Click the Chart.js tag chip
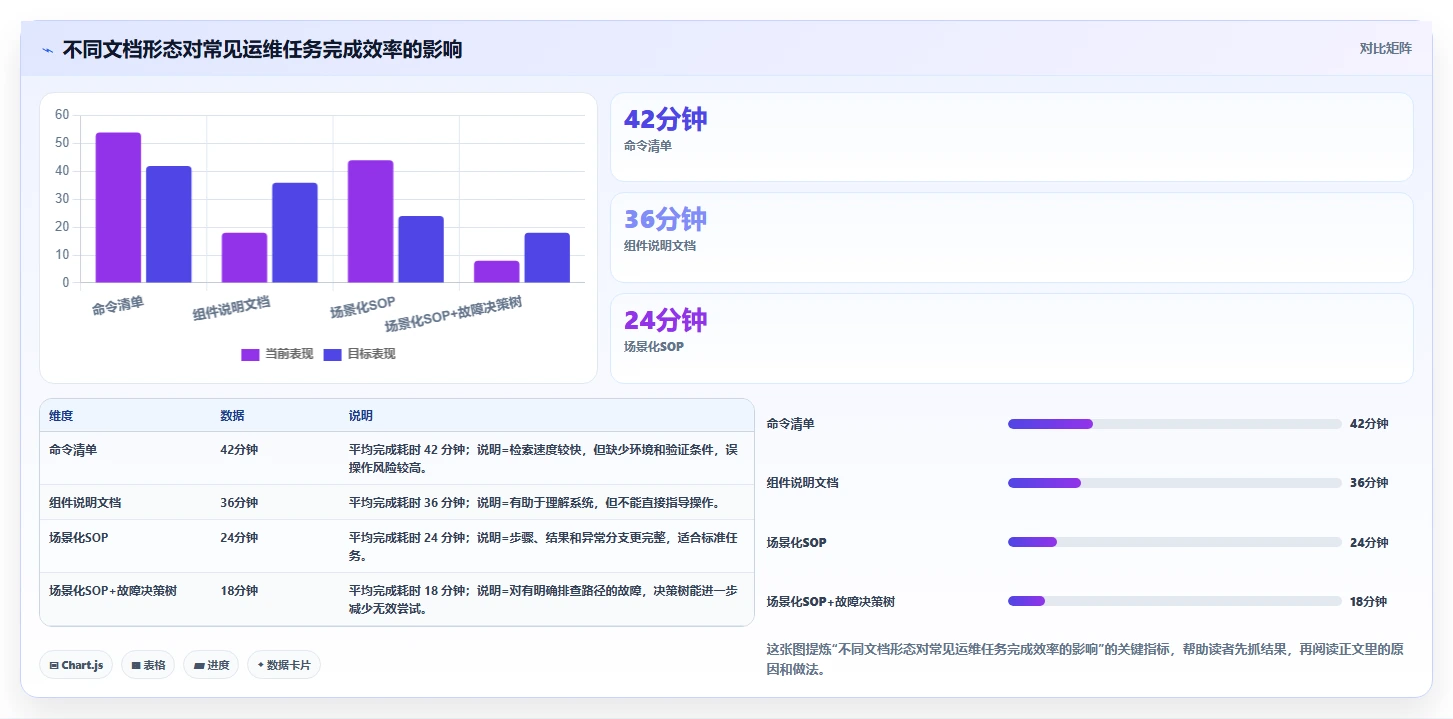Viewport: 1453px width, 719px height. click(76, 665)
